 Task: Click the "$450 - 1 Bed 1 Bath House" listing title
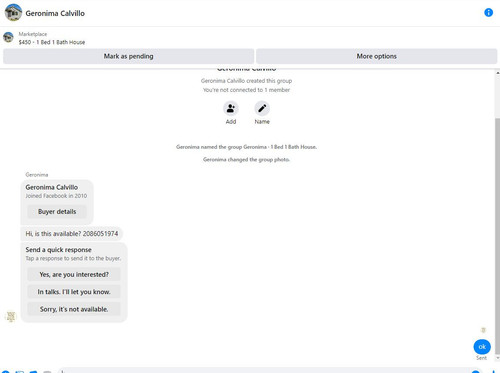coord(52,42)
